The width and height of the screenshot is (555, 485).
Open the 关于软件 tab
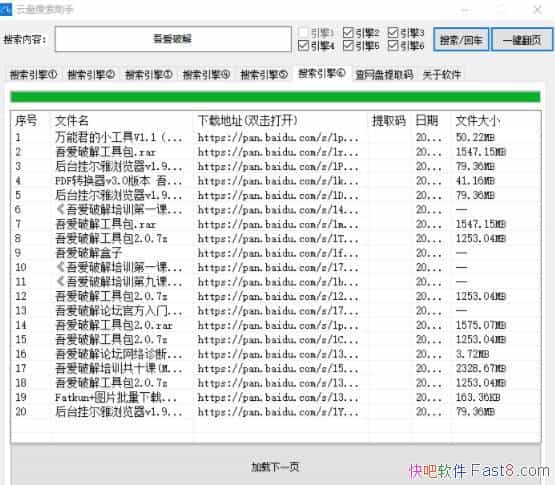(x=442, y=74)
